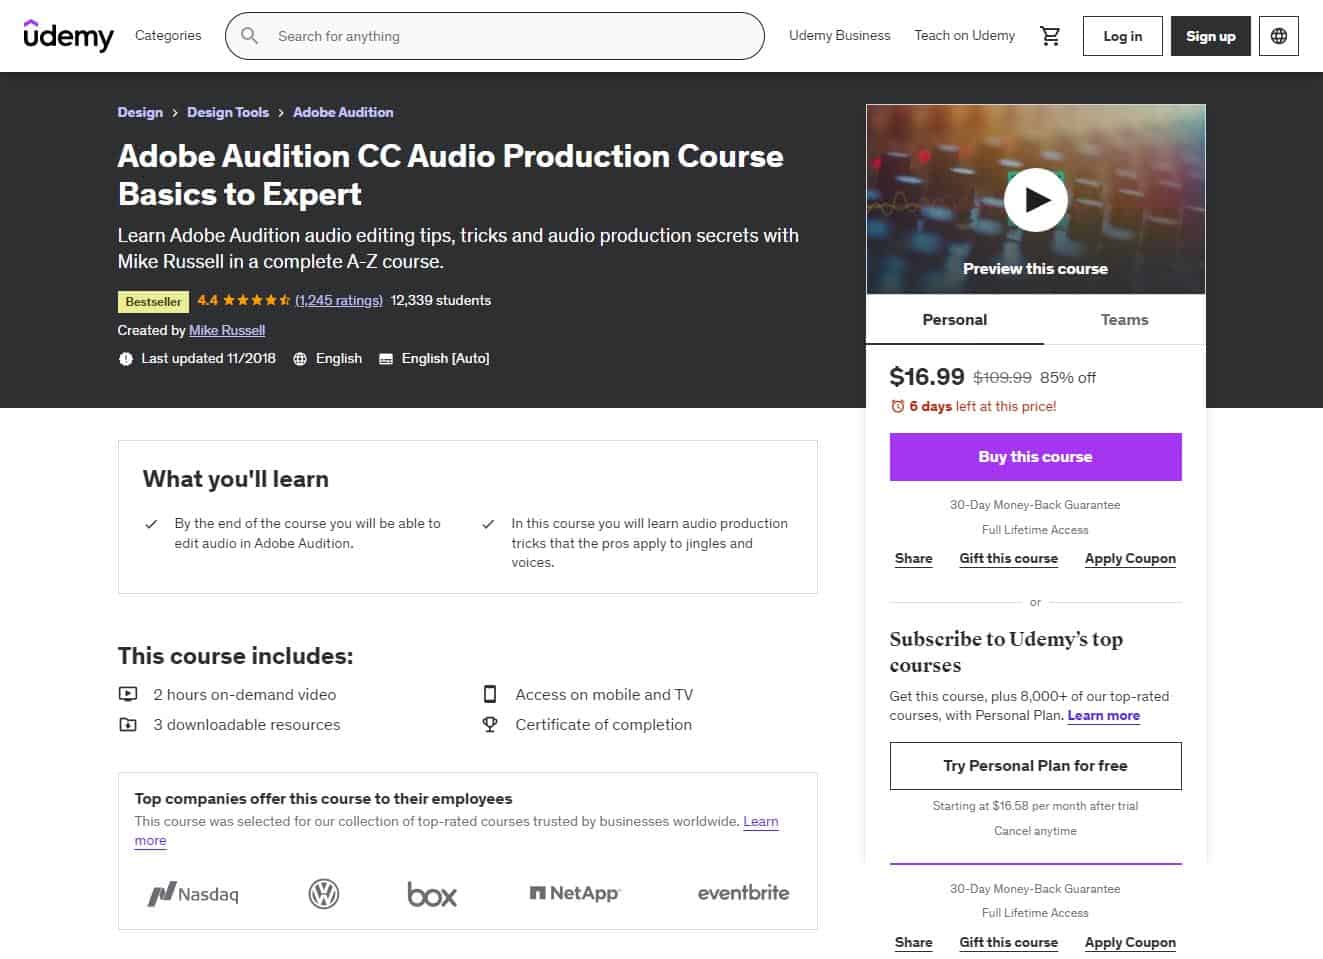The width and height of the screenshot is (1323, 959).
Task: Click the Sign up button
Action: pos(1211,36)
